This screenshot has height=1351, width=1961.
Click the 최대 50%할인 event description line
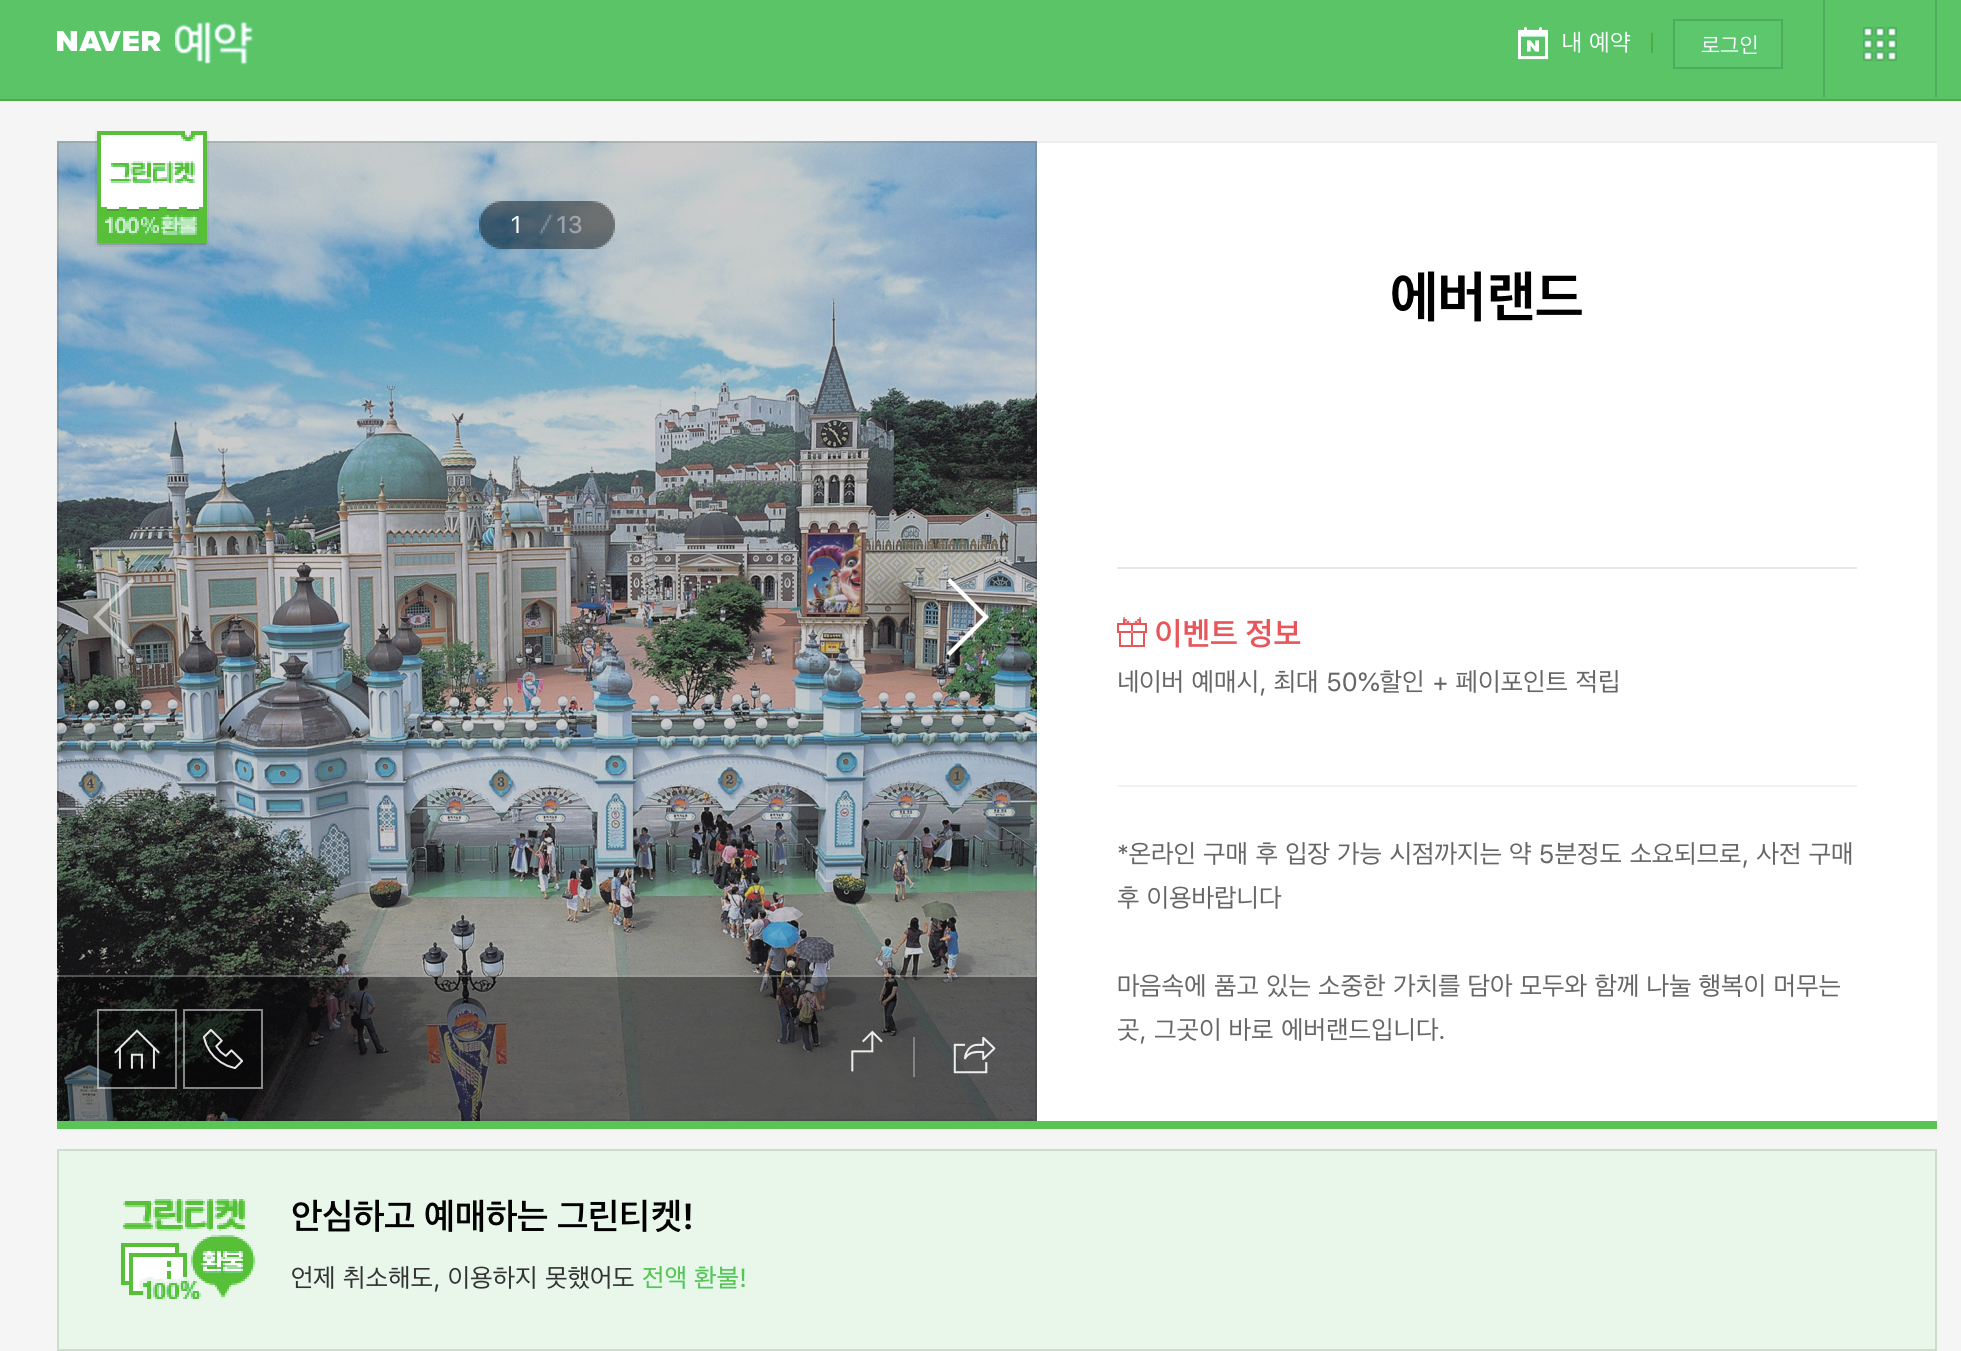tap(1367, 682)
